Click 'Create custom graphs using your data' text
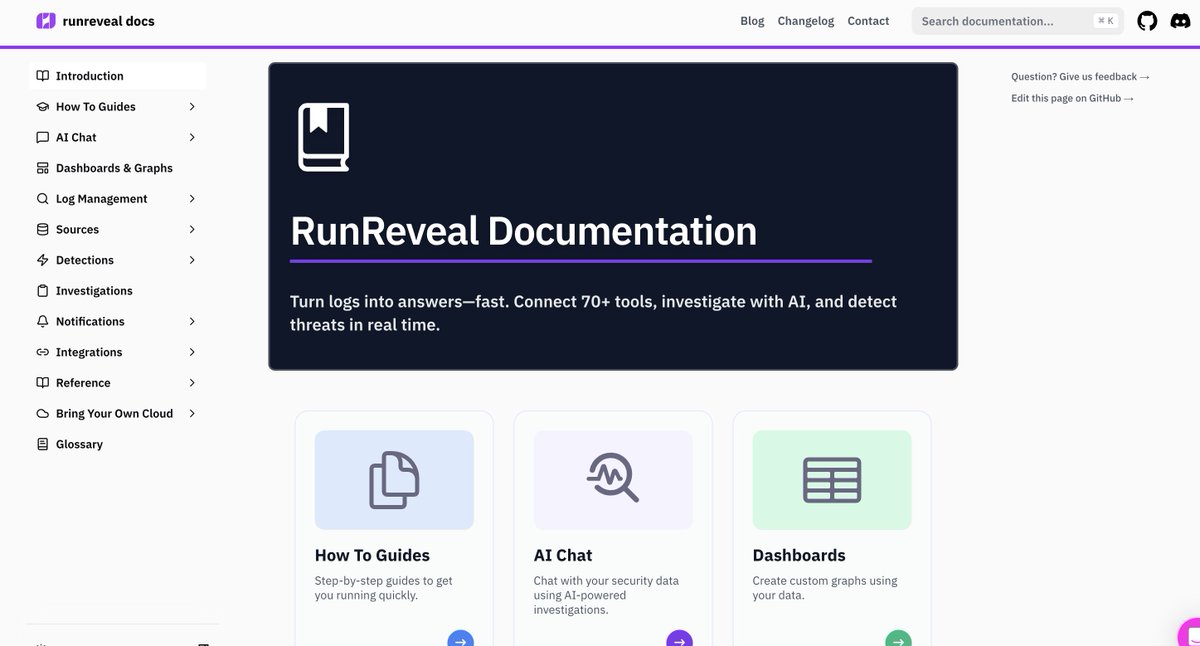 coord(825,588)
